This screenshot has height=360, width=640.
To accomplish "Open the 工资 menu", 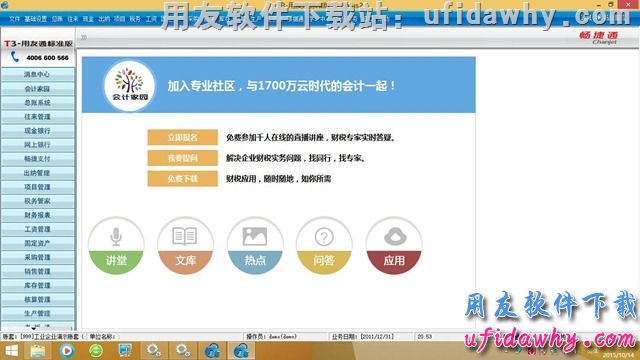I will (x=151, y=19).
